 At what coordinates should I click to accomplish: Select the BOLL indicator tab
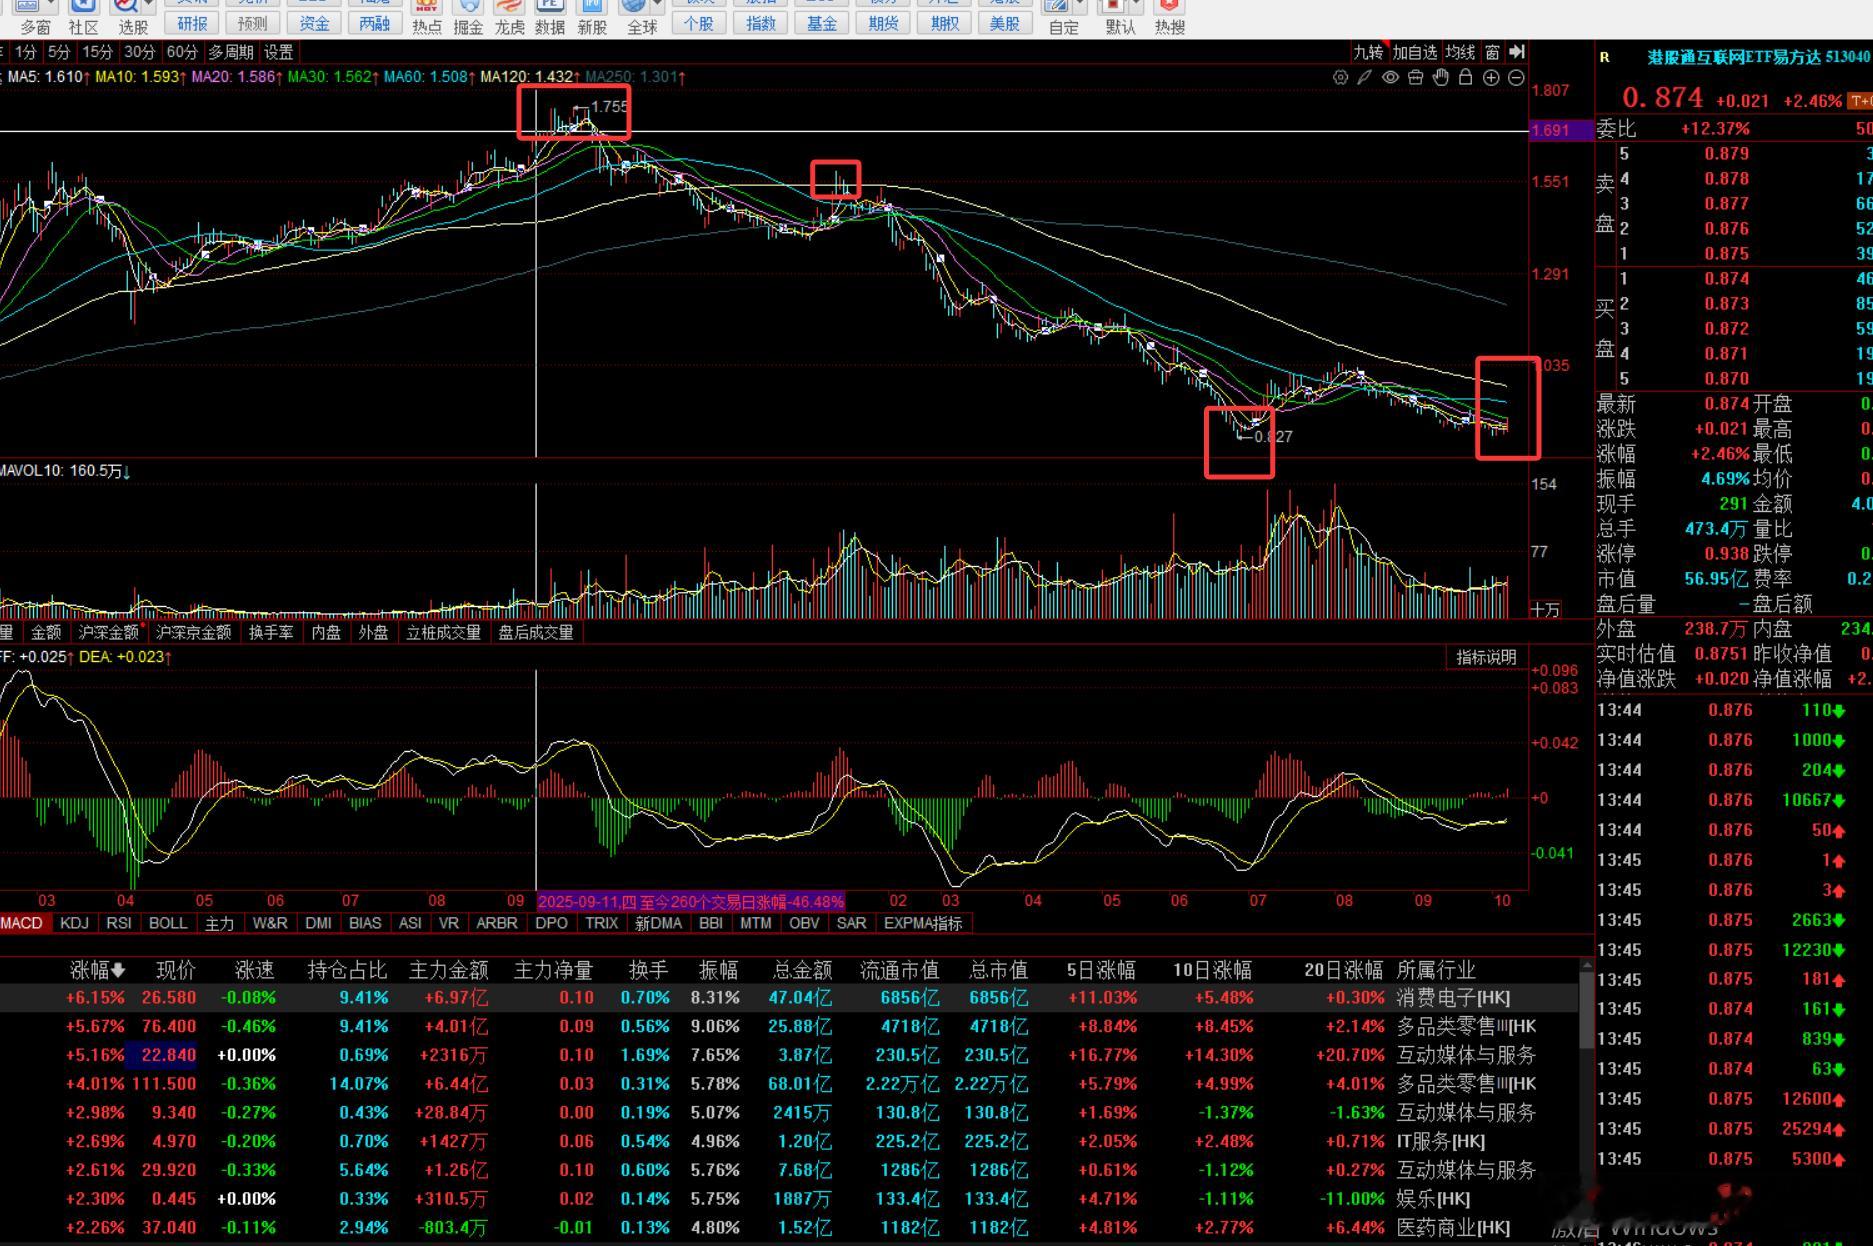pyautogui.click(x=168, y=923)
